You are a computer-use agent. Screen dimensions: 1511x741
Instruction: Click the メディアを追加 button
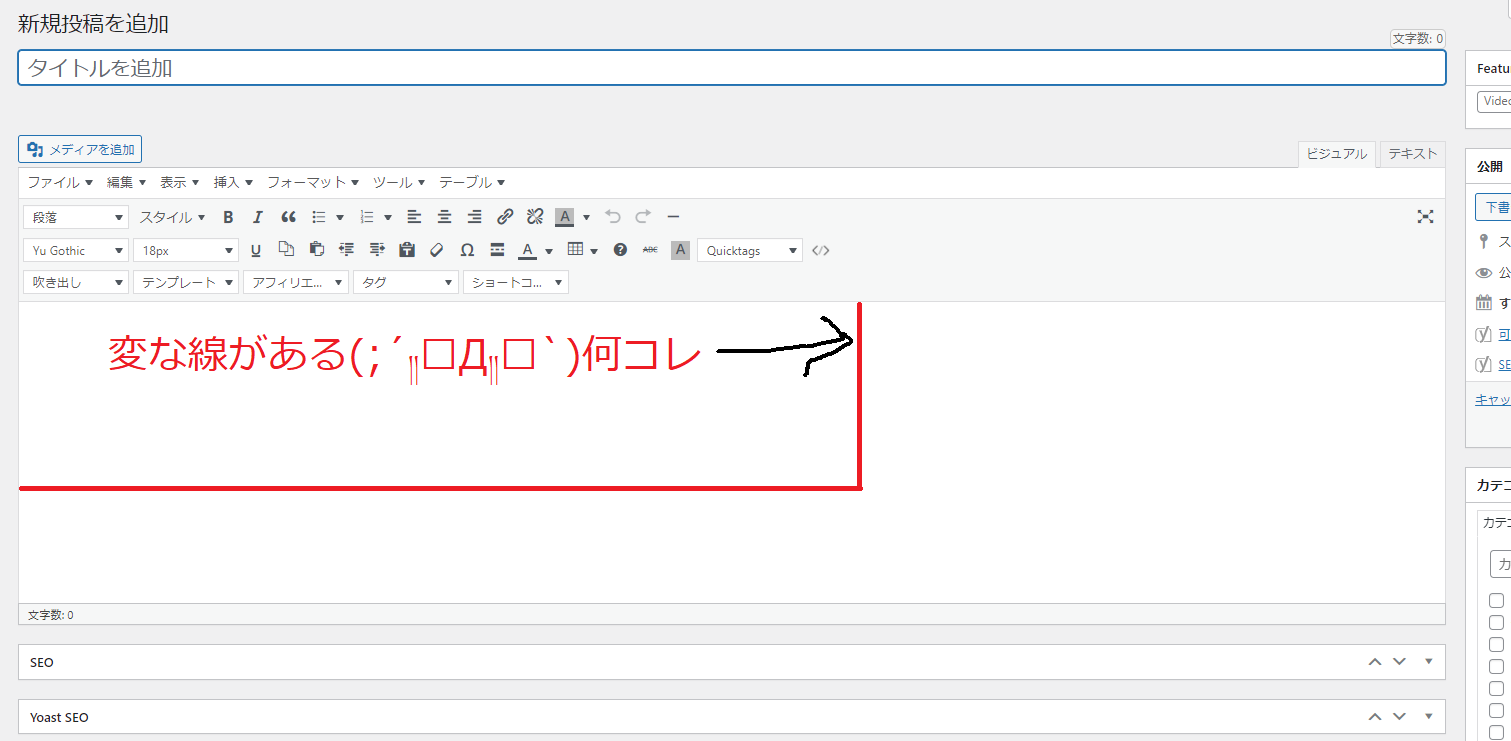[x=80, y=149]
